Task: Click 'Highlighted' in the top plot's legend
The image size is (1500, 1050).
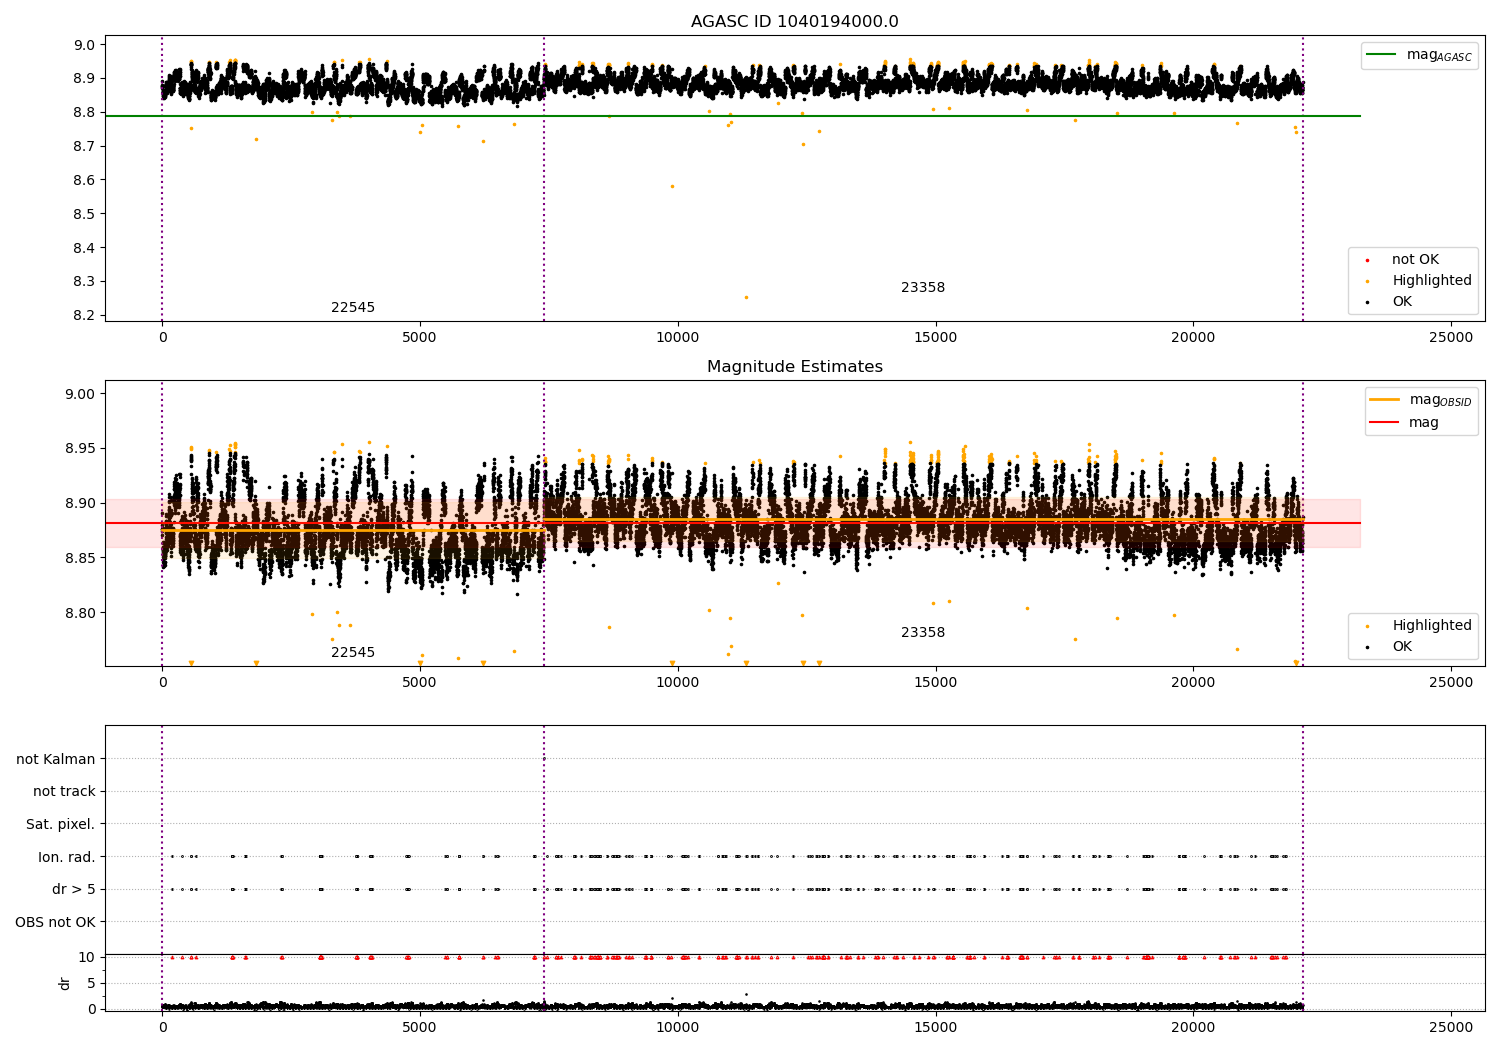Action: point(1432,281)
